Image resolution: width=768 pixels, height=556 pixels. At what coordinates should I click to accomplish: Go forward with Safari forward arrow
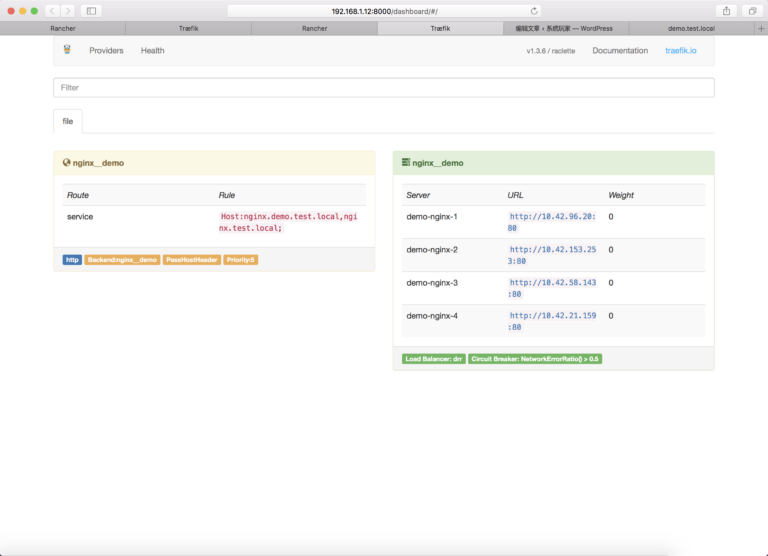tap(68, 11)
